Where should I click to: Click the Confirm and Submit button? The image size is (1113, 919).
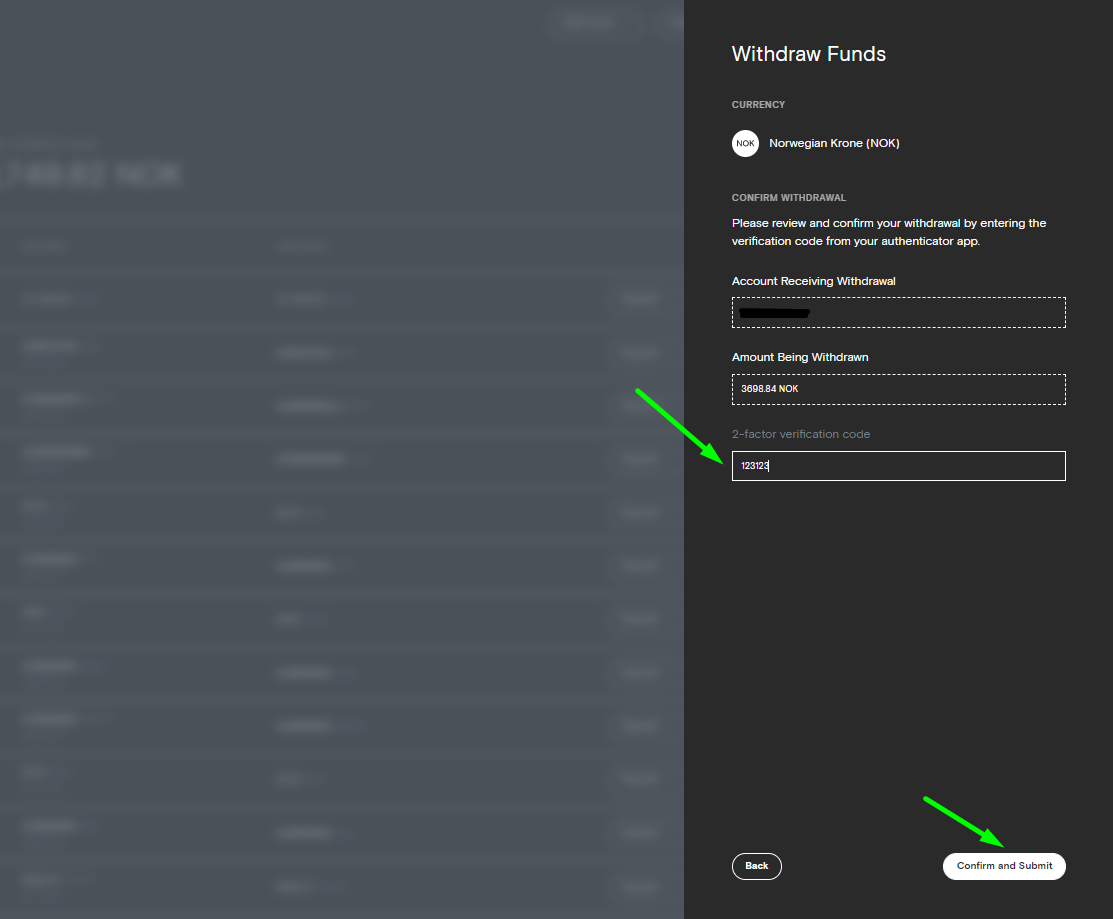(x=1004, y=866)
